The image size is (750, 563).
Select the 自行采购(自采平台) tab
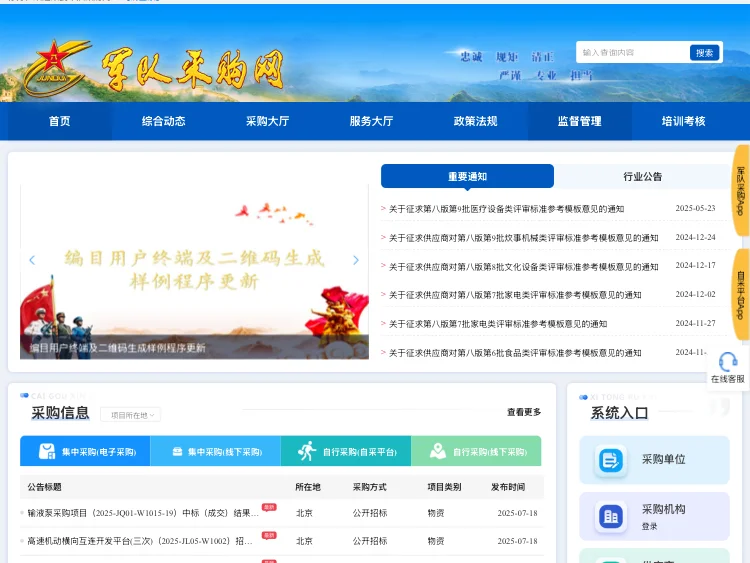coord(346,451)
